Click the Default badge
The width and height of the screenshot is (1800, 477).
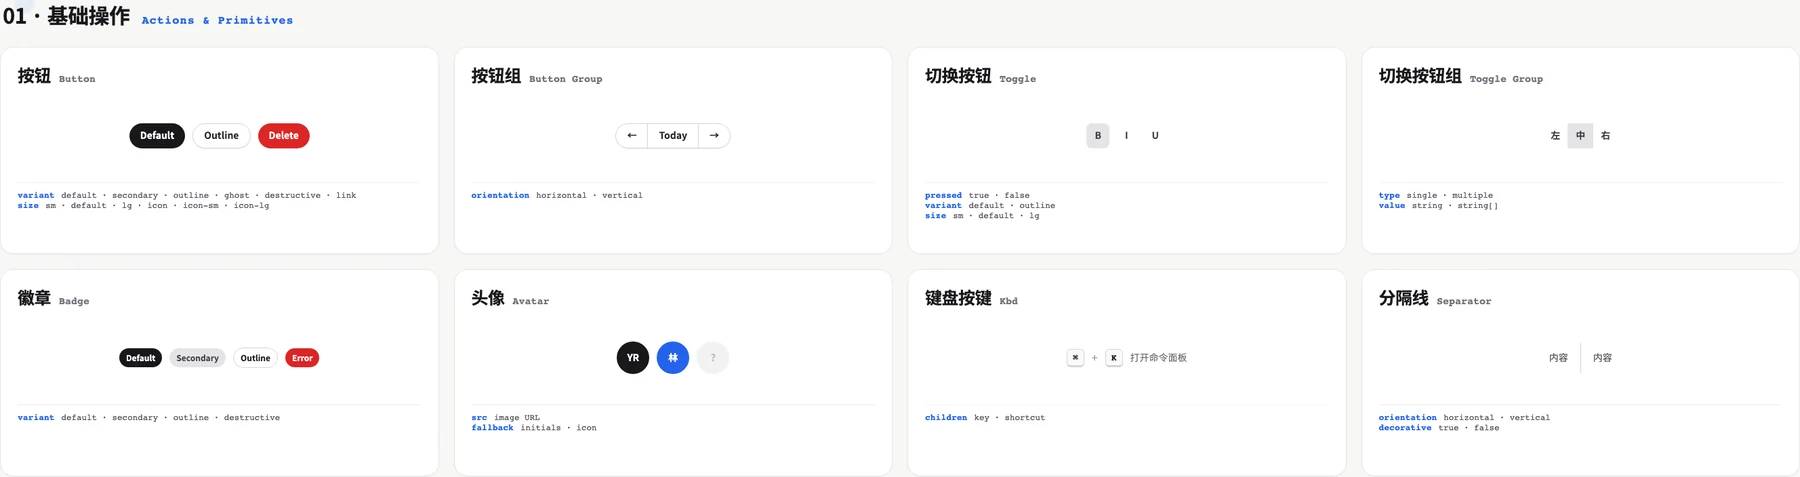pyautogui.click(x=141, y=358)
